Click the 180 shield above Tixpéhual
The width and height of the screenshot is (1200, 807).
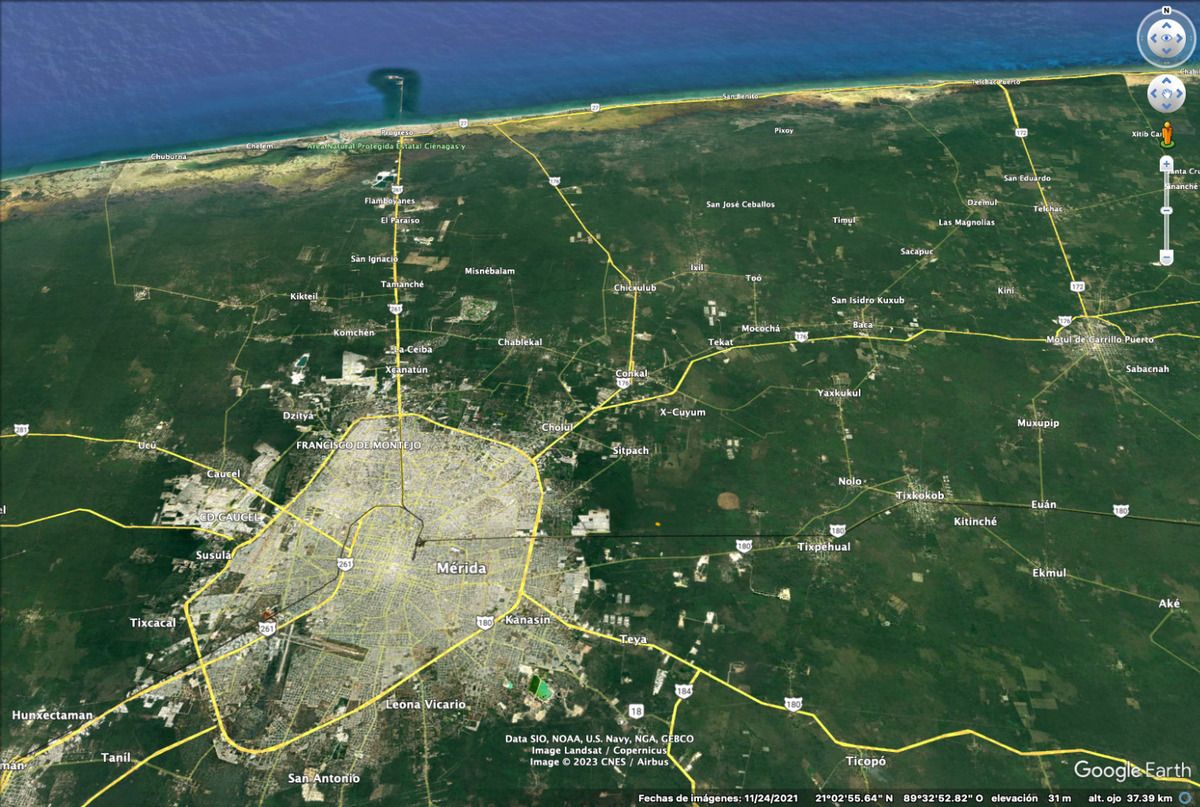tap(837, 530)
